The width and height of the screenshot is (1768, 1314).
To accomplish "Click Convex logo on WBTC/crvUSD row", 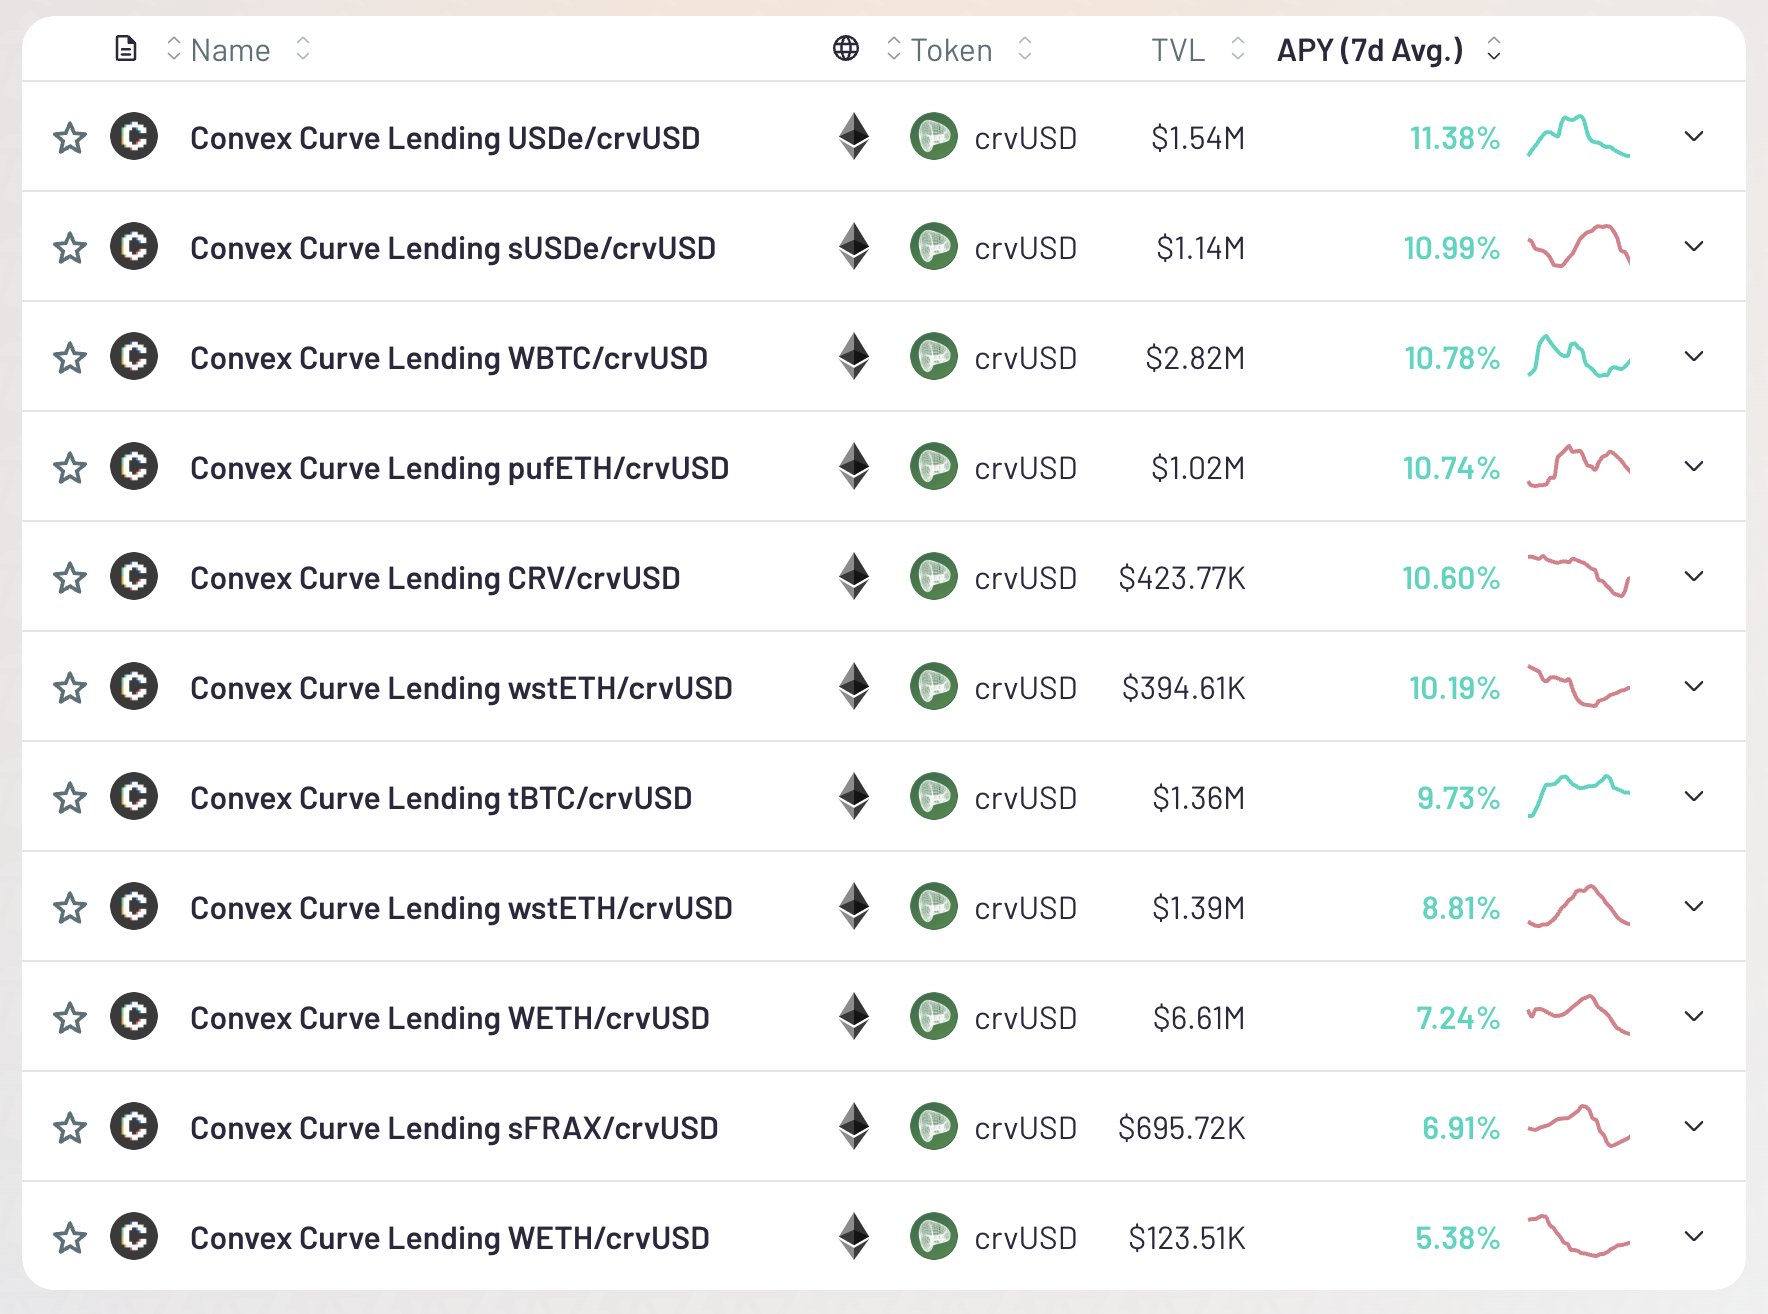I will tap(134, 356).
